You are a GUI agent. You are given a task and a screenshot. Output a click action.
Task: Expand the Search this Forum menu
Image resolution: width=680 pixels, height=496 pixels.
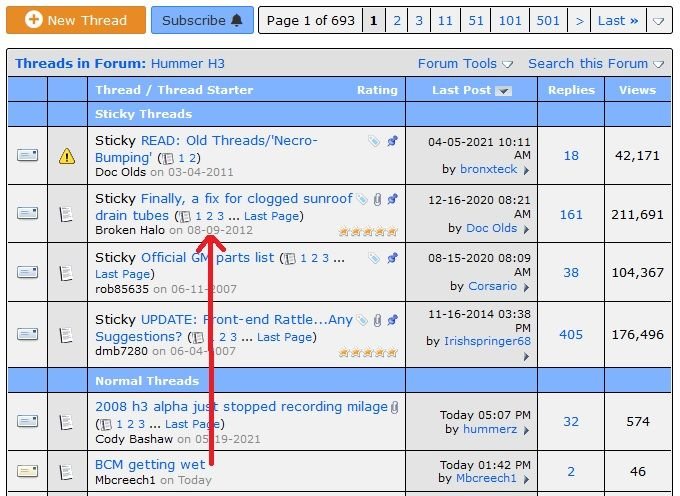(x=595, y=64)
